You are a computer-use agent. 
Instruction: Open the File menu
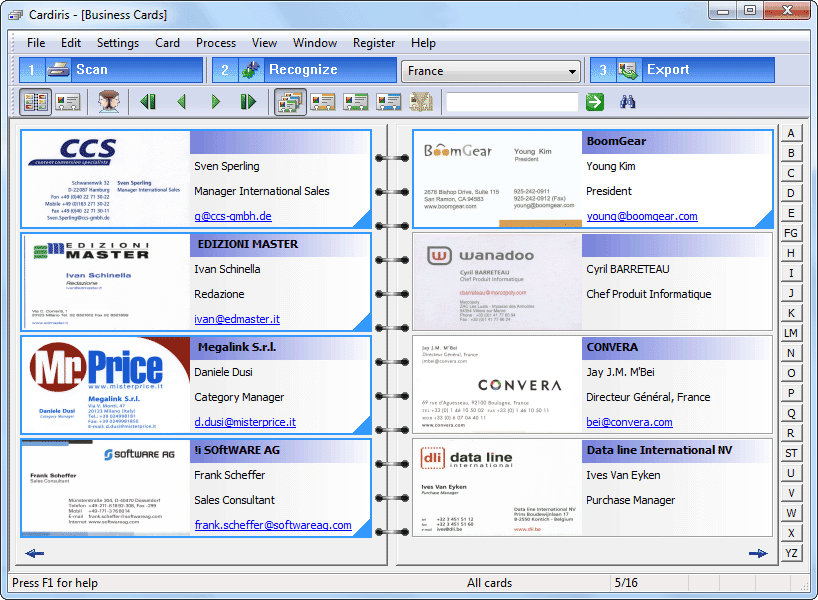pos(36,43)
